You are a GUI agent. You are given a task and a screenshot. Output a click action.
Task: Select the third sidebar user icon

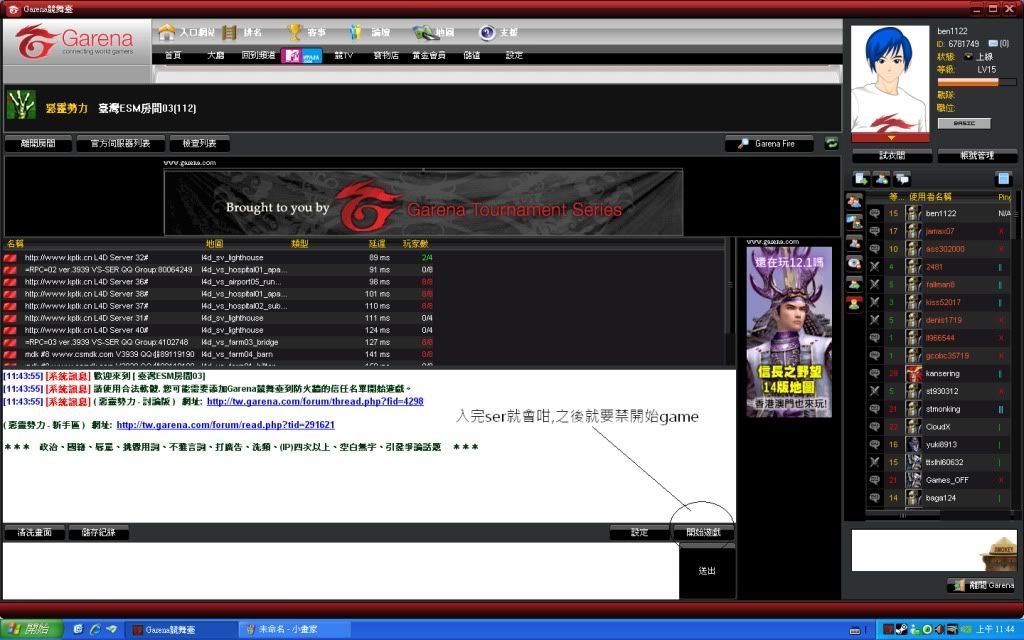(854, 242)
